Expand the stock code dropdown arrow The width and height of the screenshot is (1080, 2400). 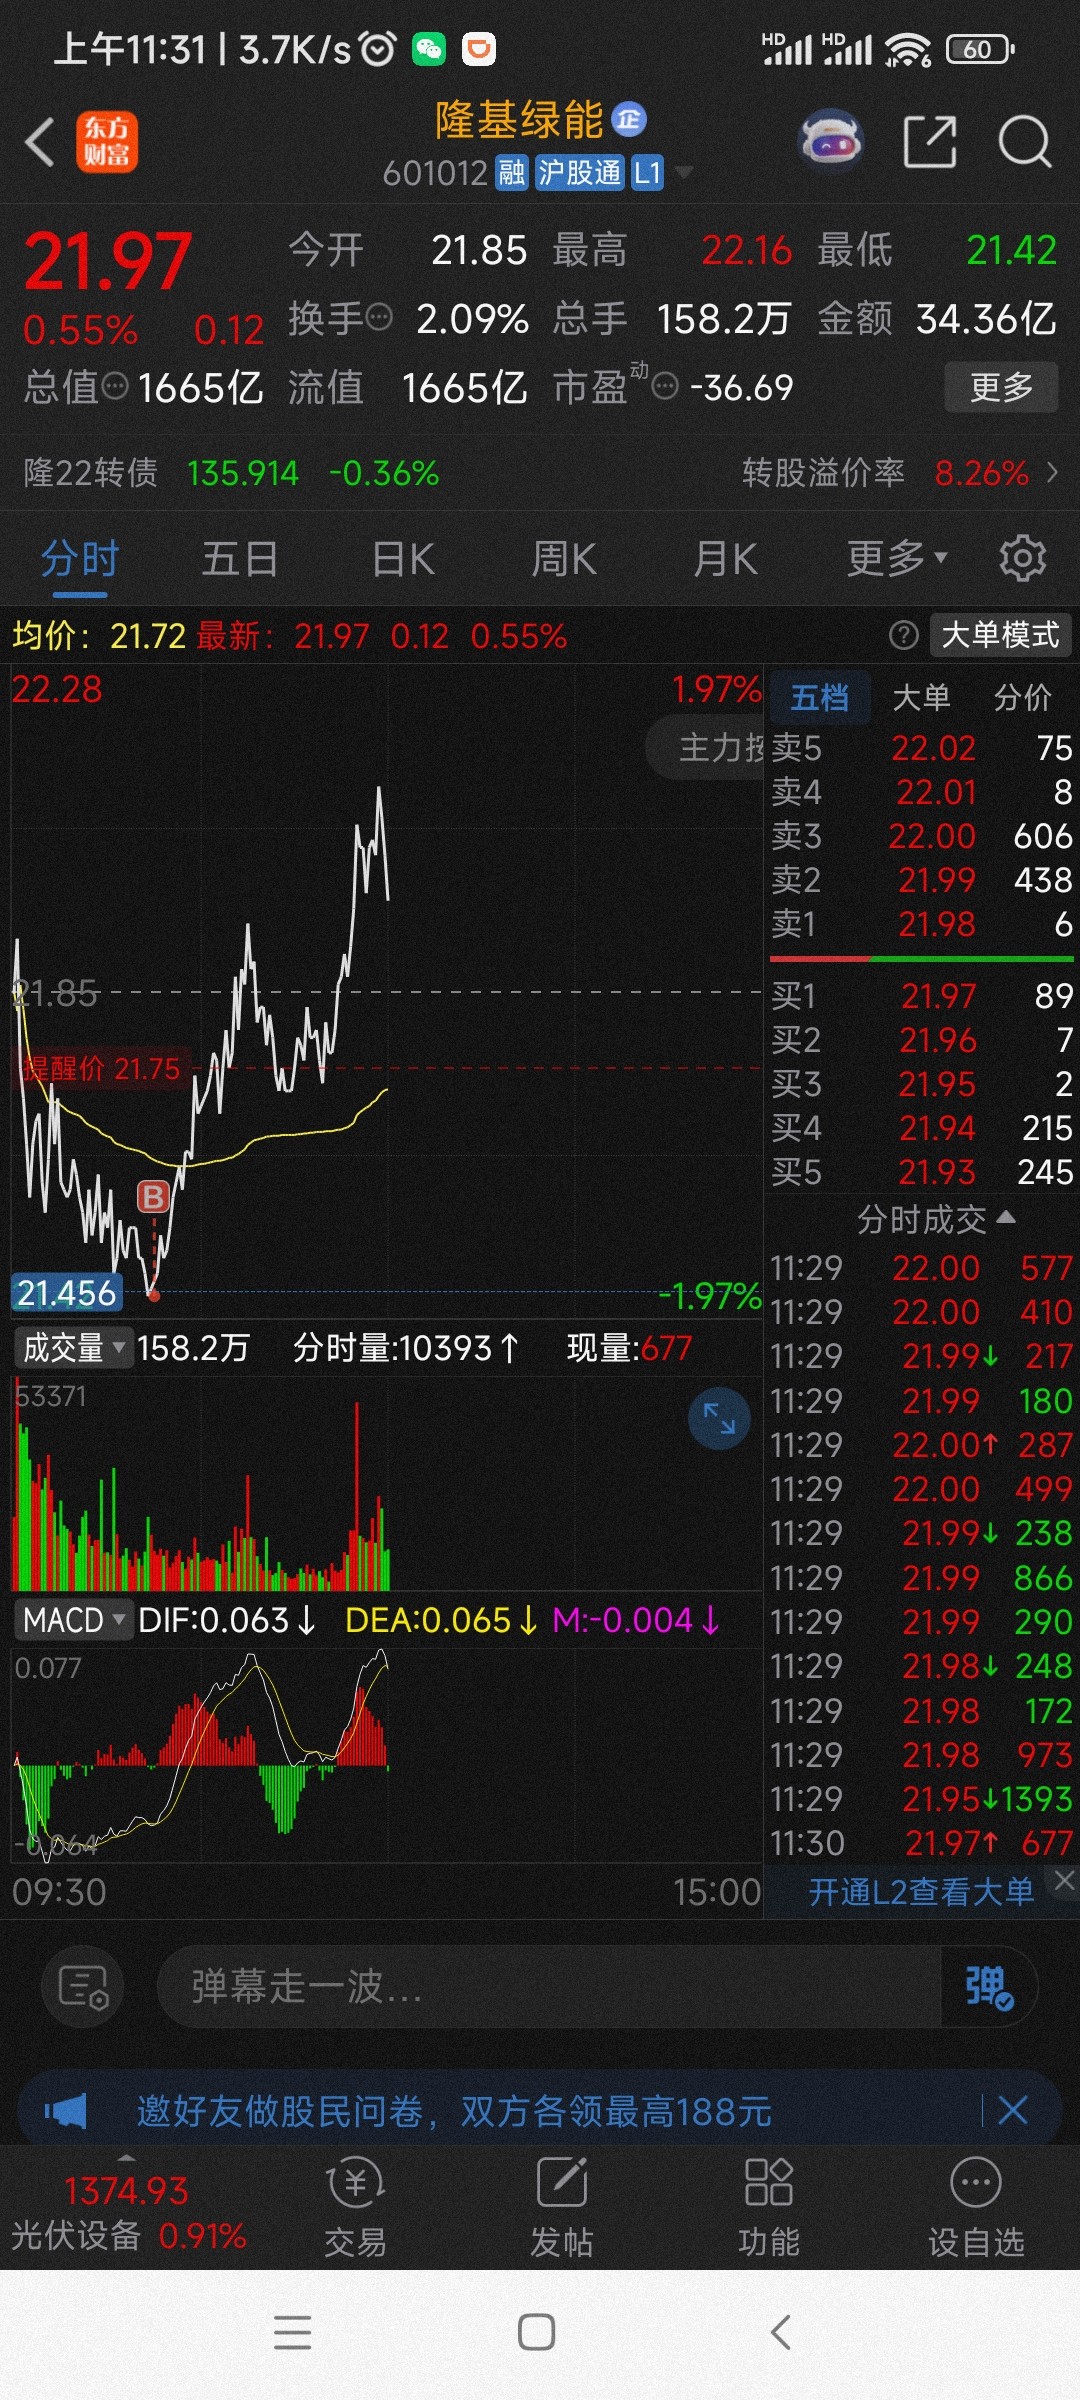pos(684,173)
